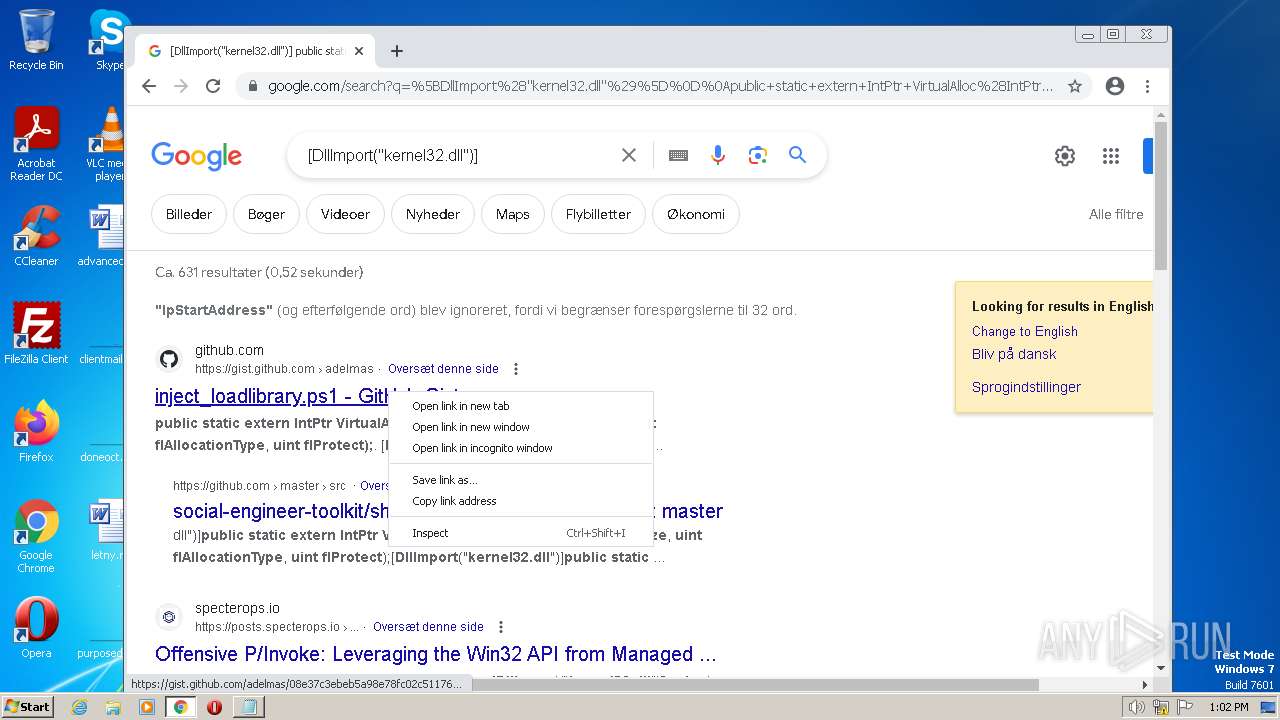This screenshot has height=720, width=1280.
Task: Select Bøger filter tab
Action: (266, 214)
